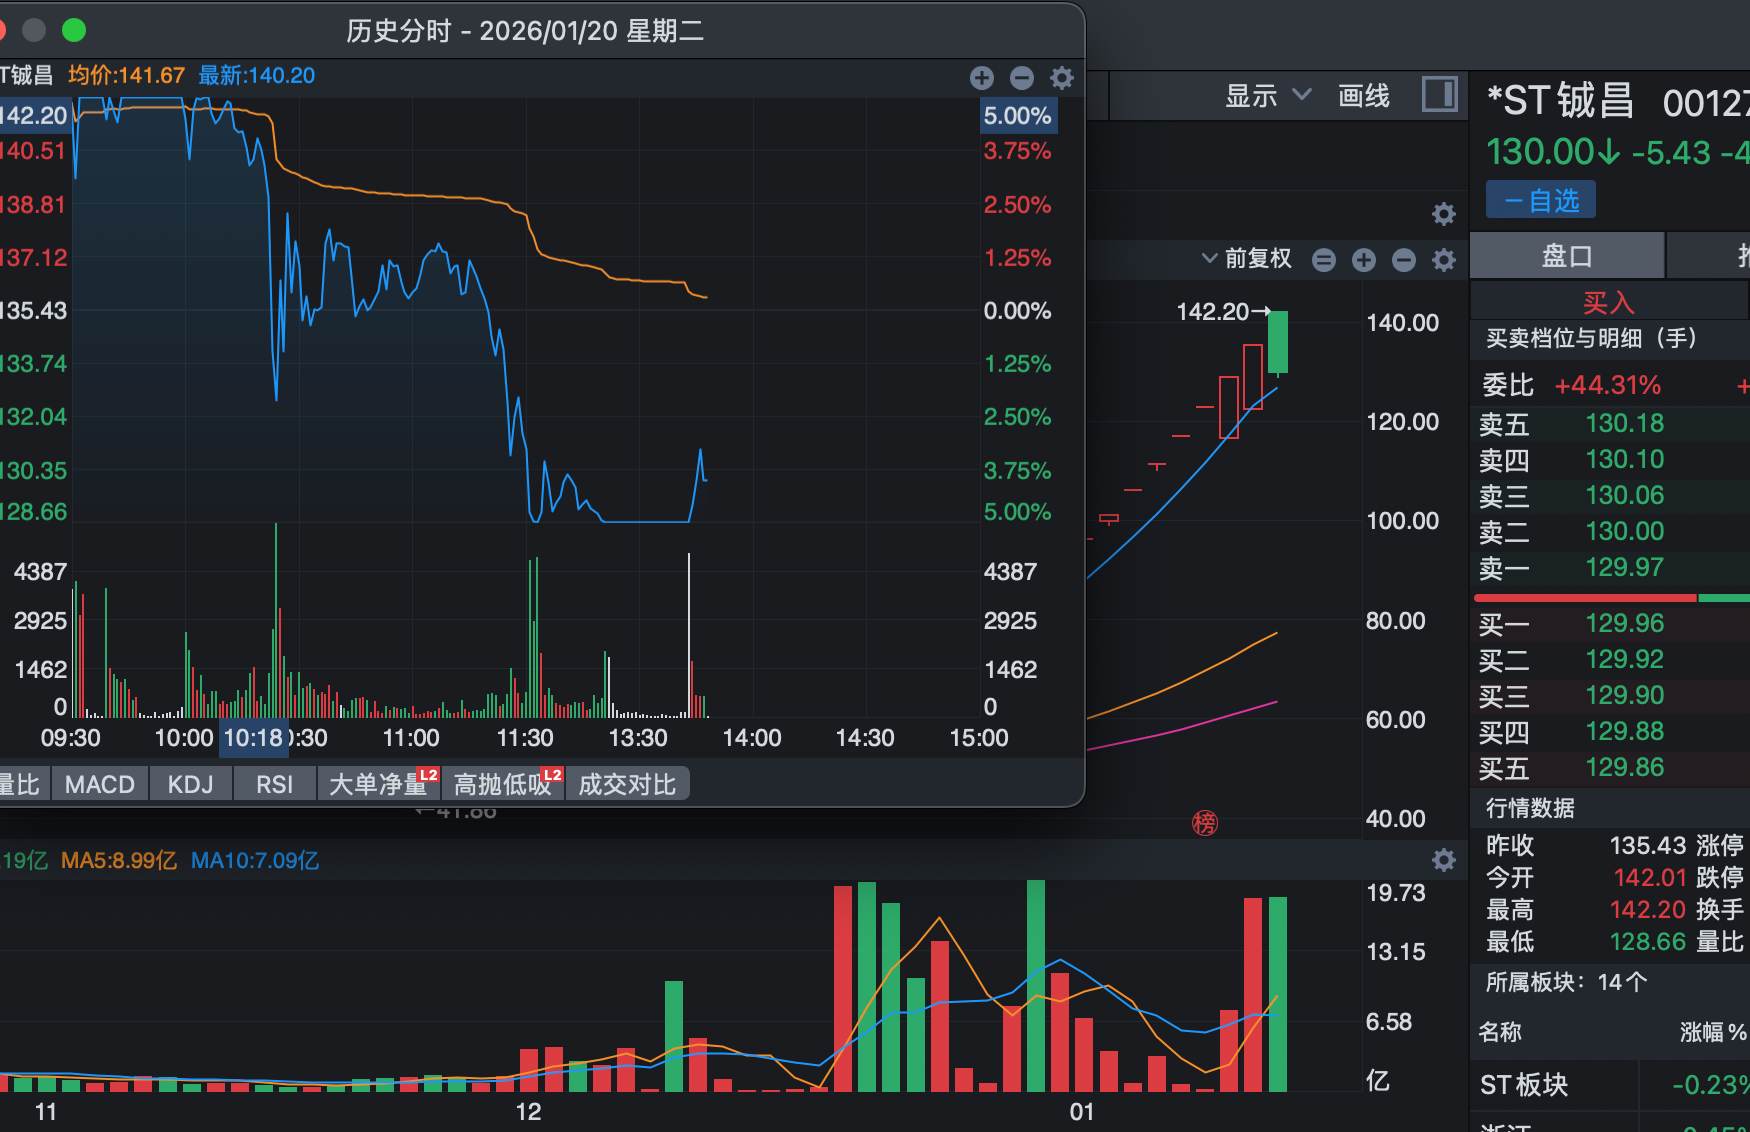Click the 成交对比 indicator tab
1750x1132 pixels.
point(627,784)
